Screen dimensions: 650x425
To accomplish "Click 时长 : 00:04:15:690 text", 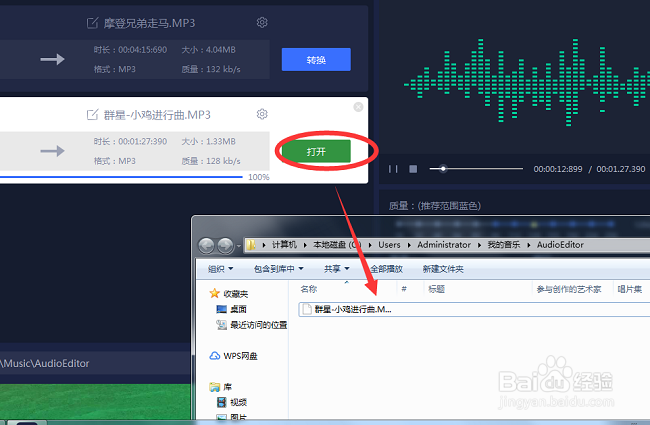I will click(x=130, y=50).
